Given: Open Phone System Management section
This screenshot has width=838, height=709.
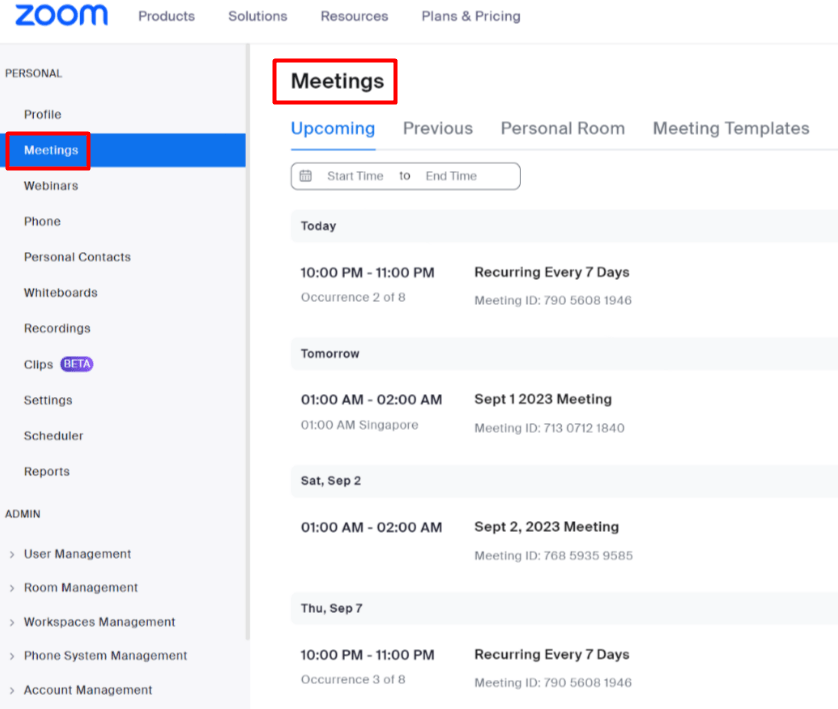Looking at the screenshot, I should (105, 656).
